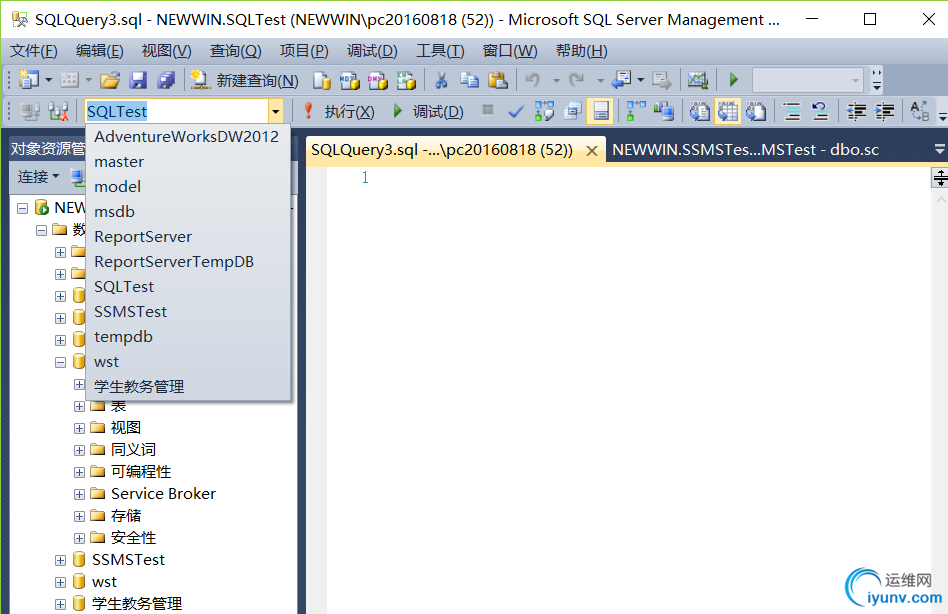Open a Database Engine Query
This screenshot has width=948, height=614.
pos(322,80)
